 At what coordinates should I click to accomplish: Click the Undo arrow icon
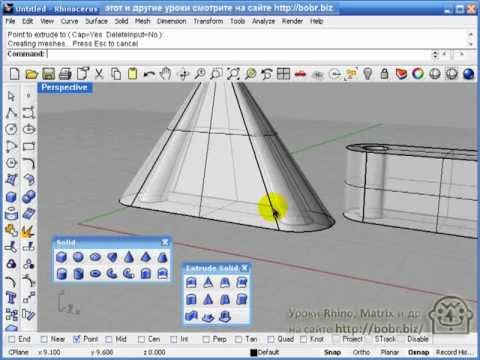coord(149,74)
